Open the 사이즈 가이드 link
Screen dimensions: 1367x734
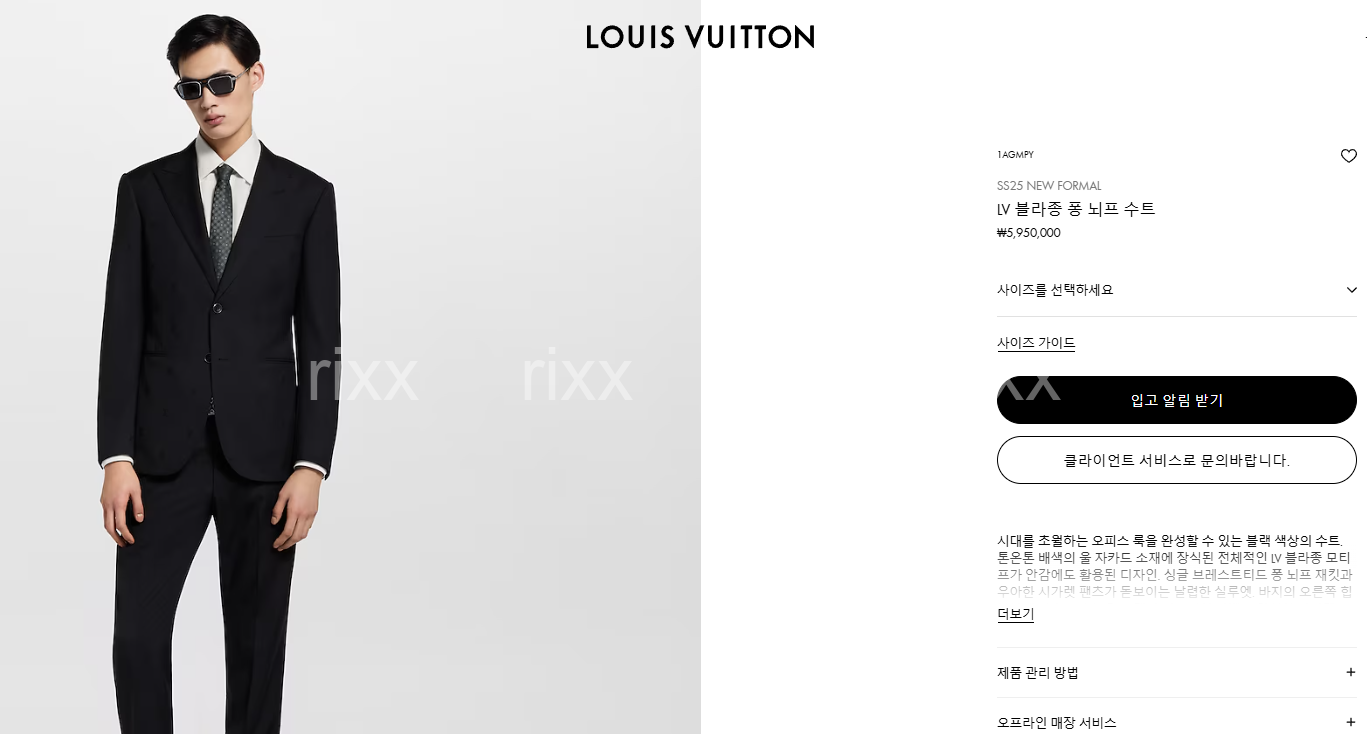point(1036,343)
